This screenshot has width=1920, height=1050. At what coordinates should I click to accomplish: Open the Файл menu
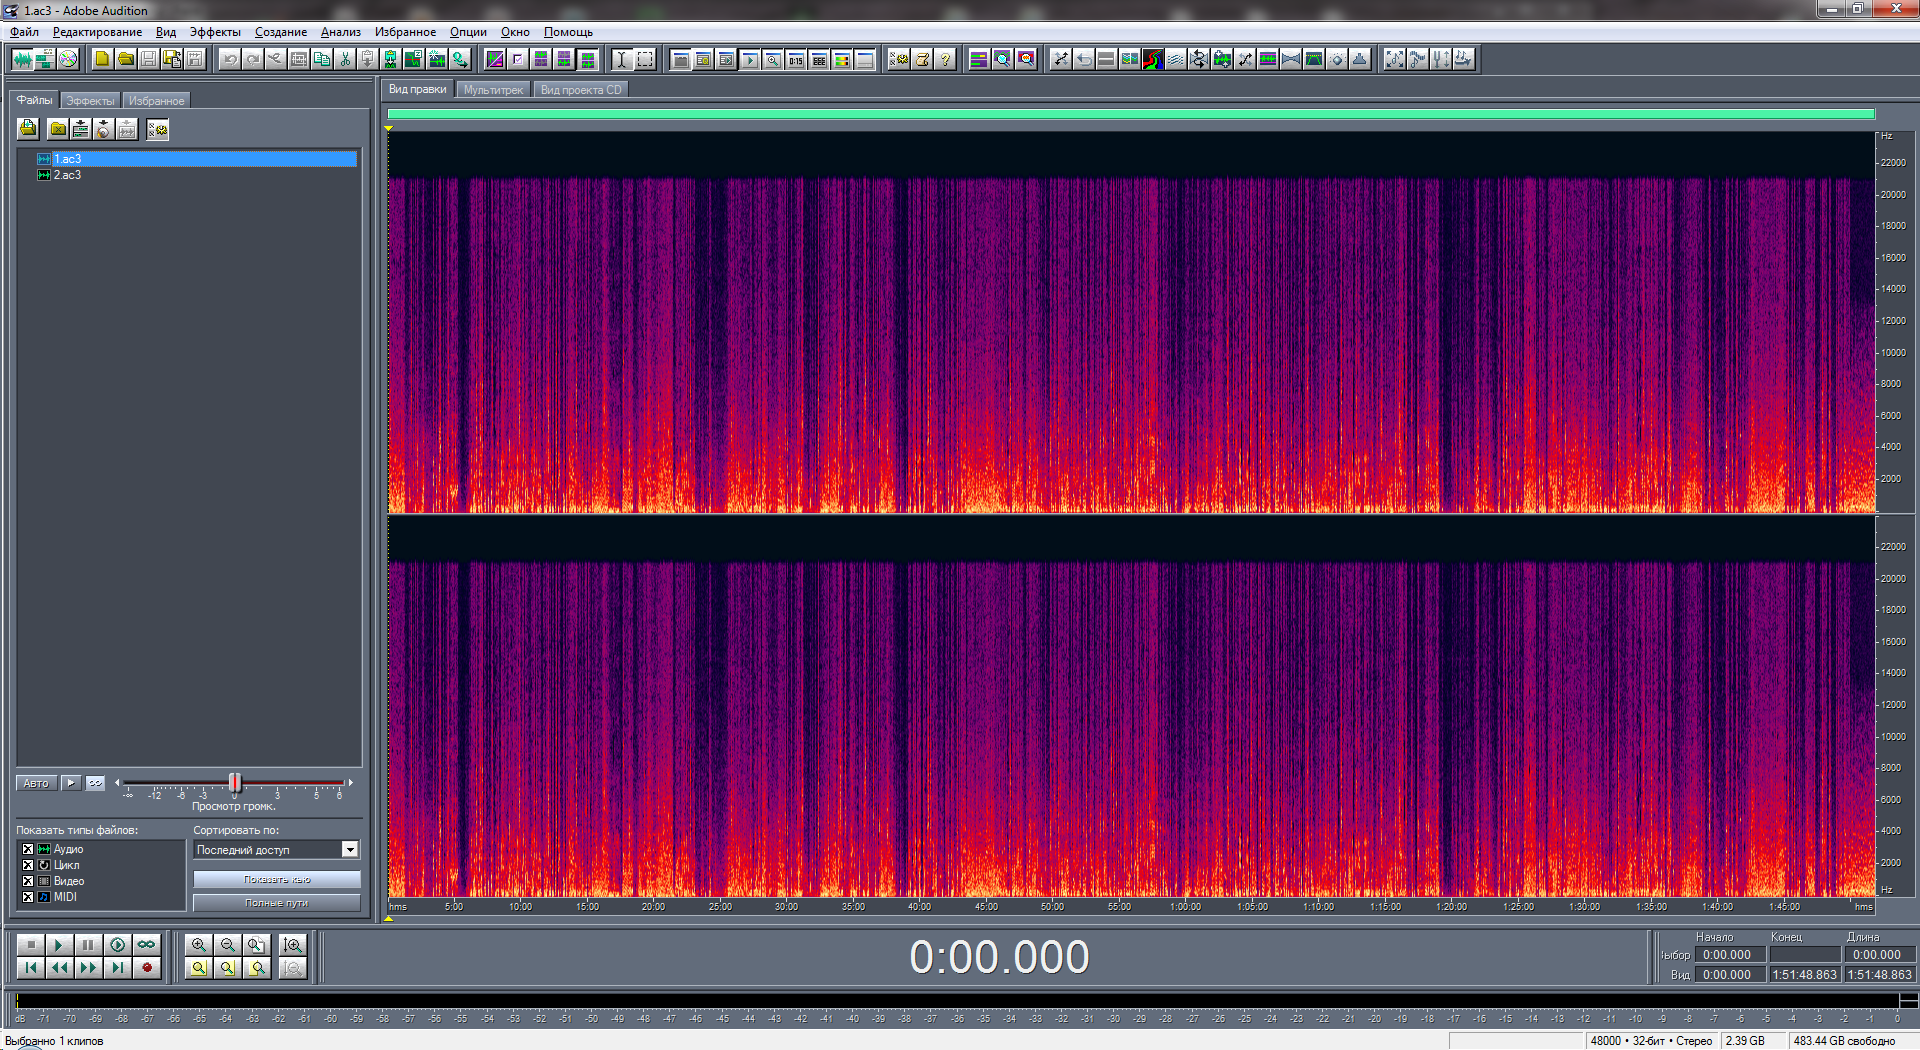click(24, 32)
